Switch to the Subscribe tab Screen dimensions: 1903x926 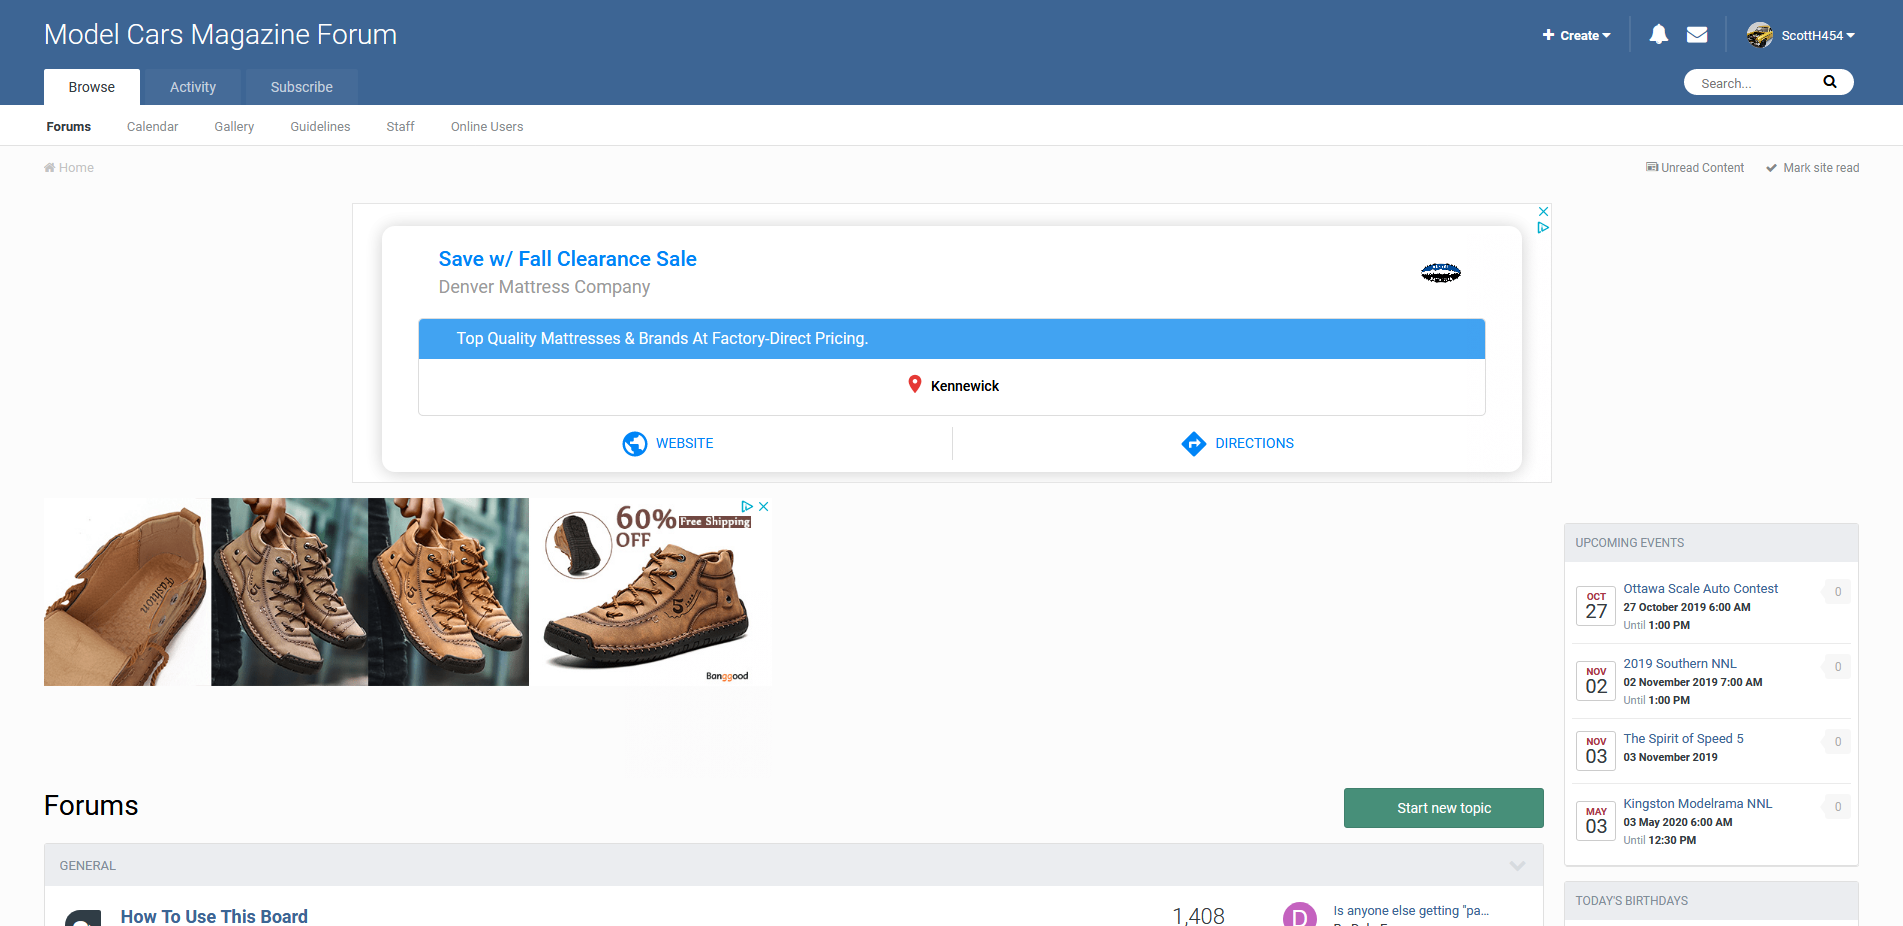click(302, 87)
